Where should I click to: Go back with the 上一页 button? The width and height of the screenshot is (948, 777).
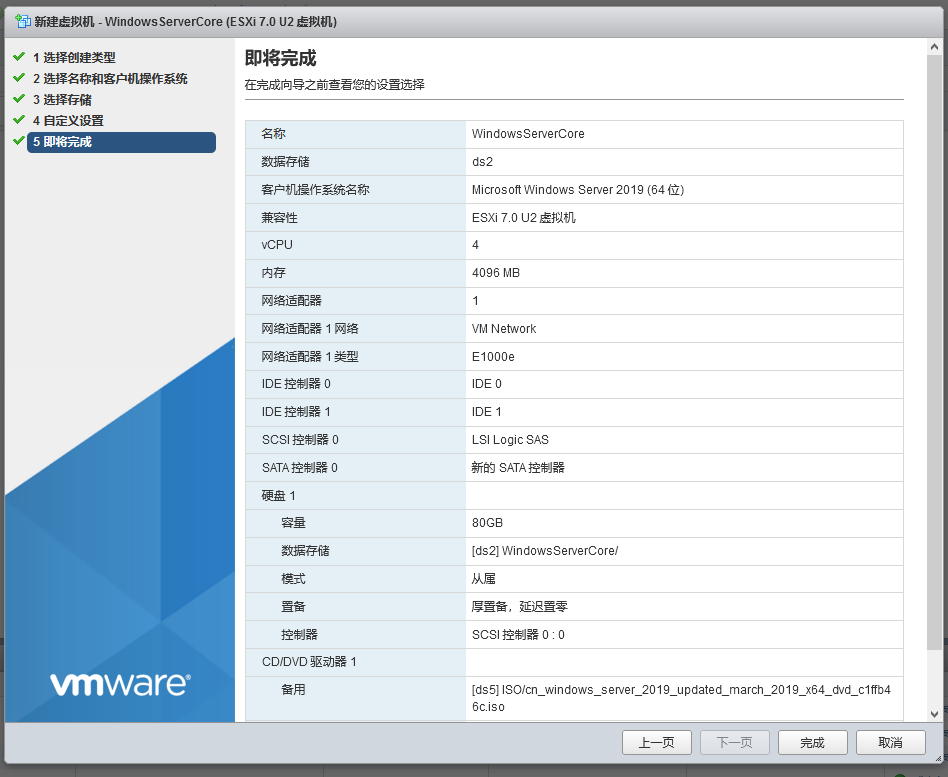click(x=657, y=743)
